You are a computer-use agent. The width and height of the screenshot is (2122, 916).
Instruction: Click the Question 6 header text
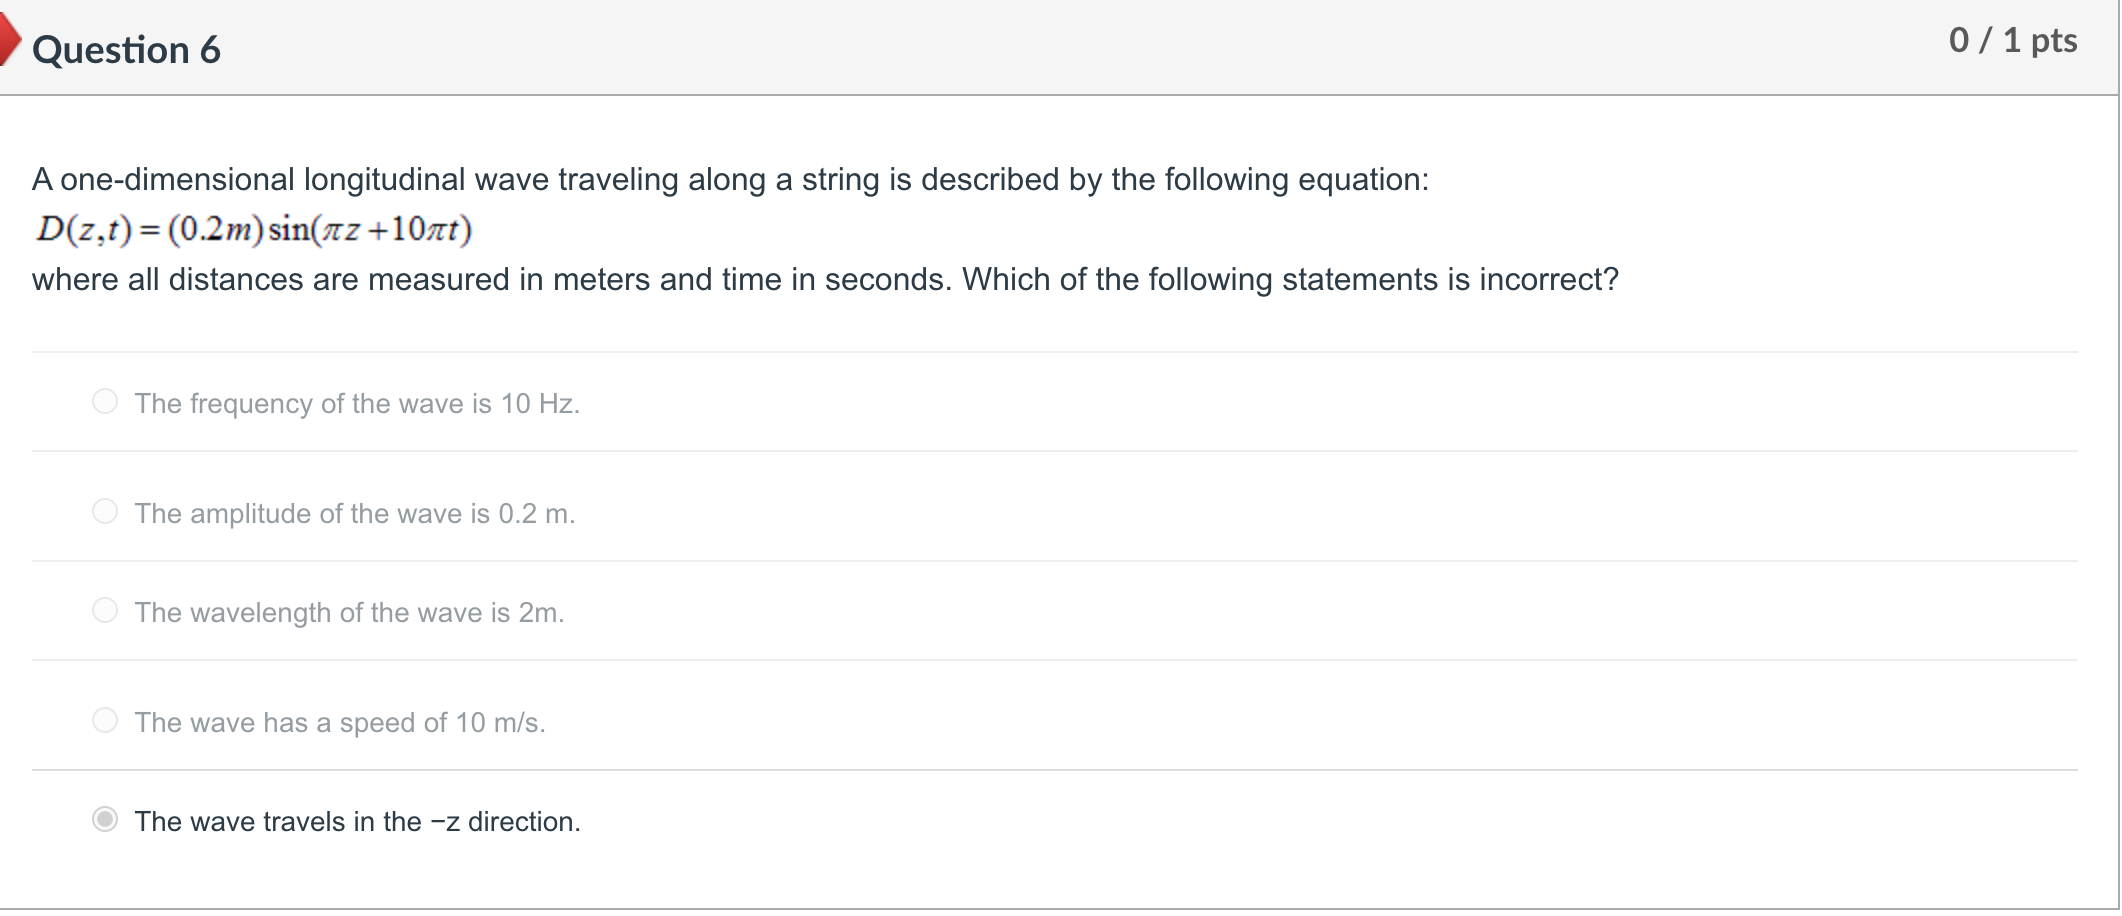126,48
